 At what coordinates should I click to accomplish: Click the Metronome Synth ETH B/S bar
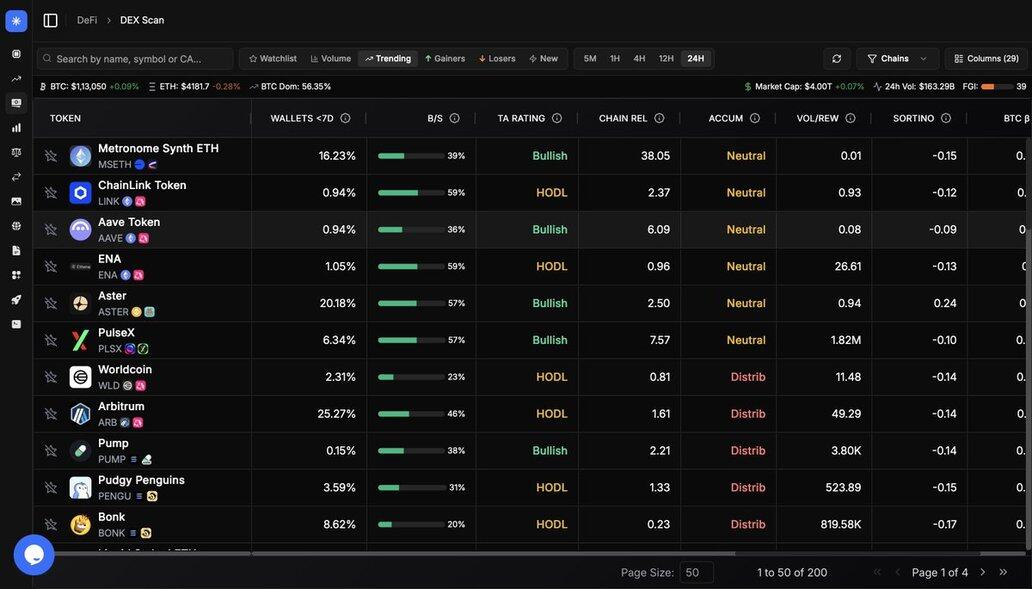pyautogui.click(x=411, y=156)
